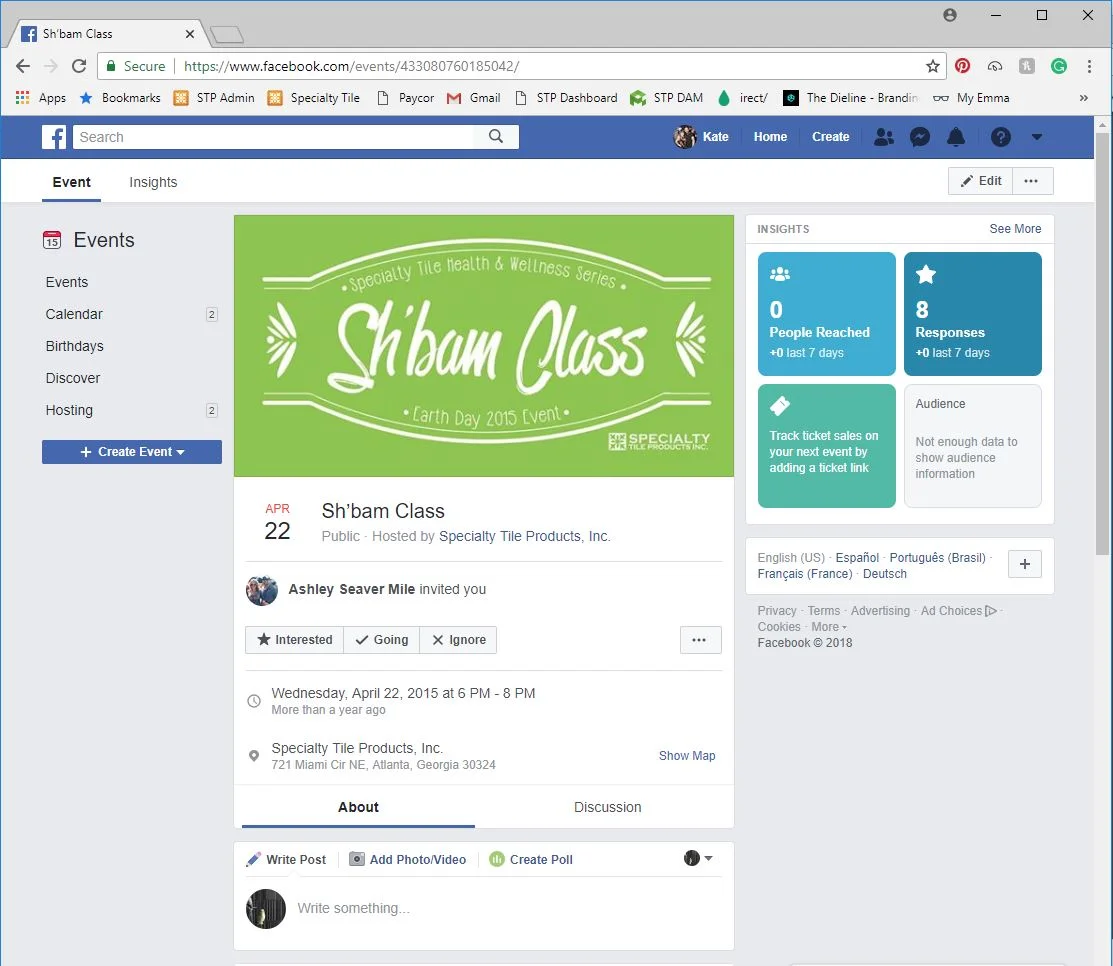Select Events in left sidebar
The width and height of the screenshot is (1113, 966).
pos(67,282)
